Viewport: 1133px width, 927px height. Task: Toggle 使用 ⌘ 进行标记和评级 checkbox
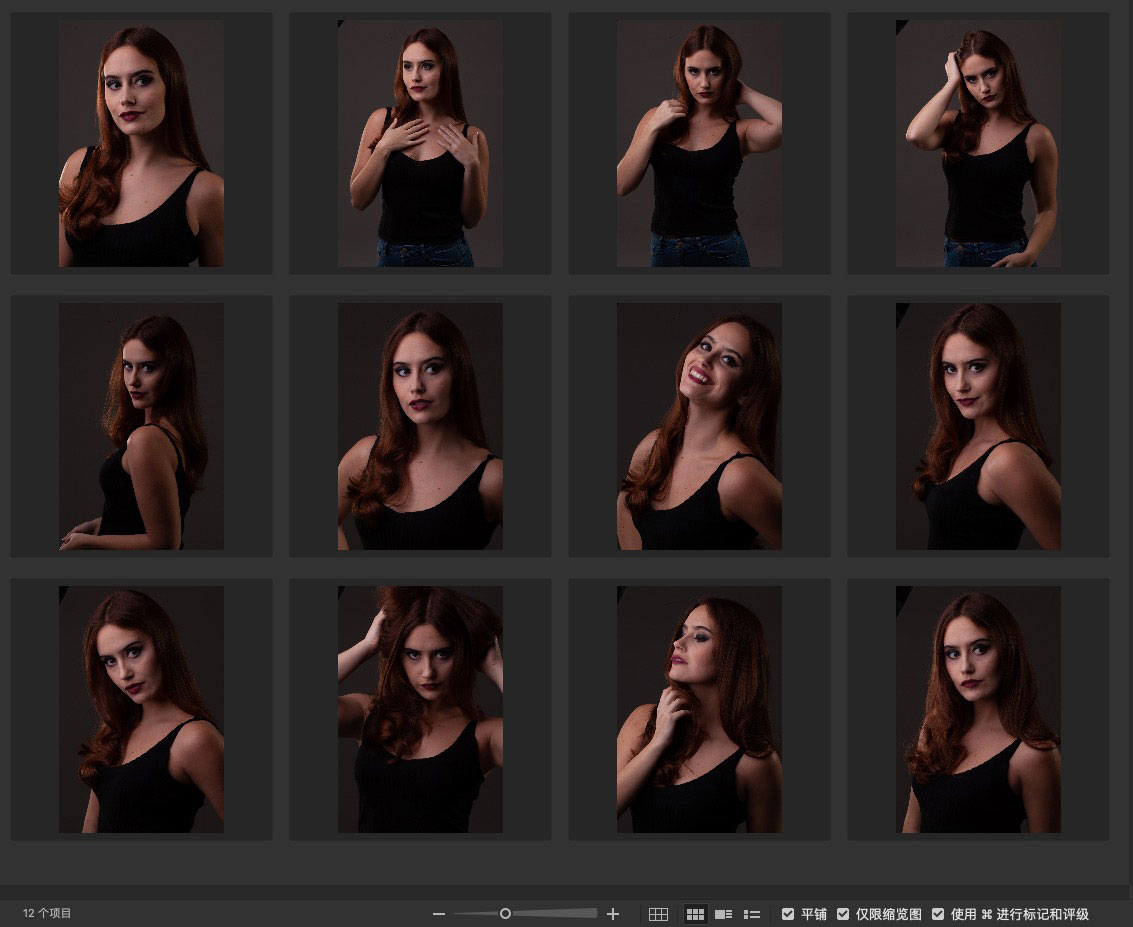[938, 914]
